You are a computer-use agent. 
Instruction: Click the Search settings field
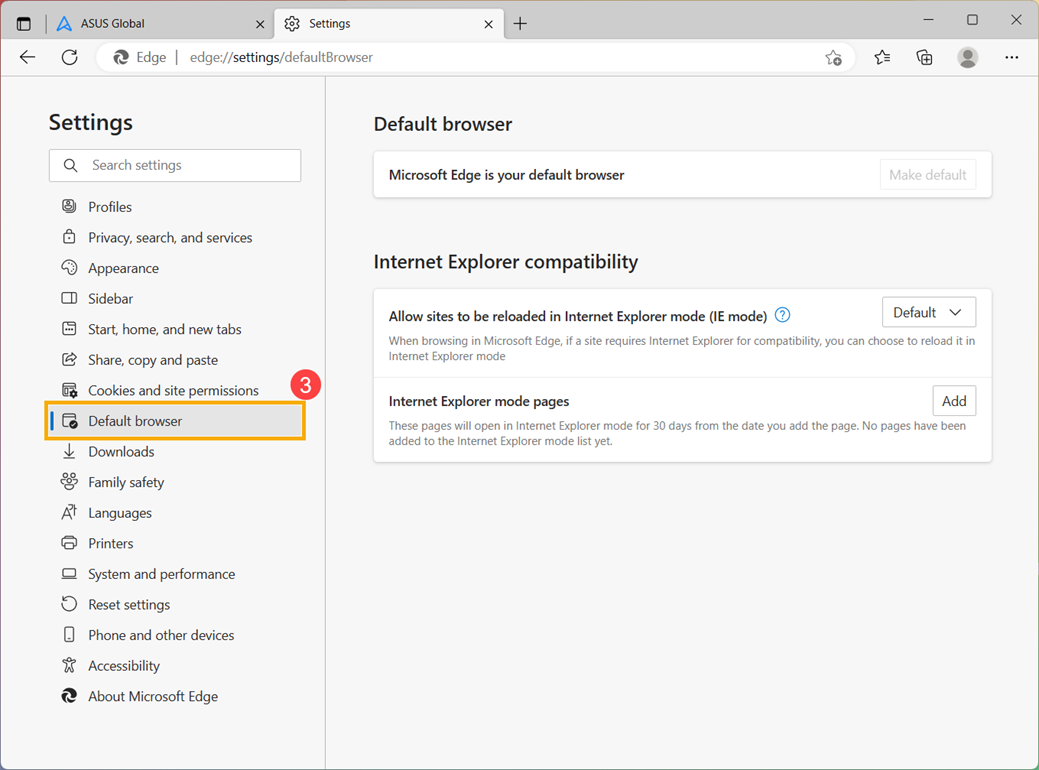175,165
